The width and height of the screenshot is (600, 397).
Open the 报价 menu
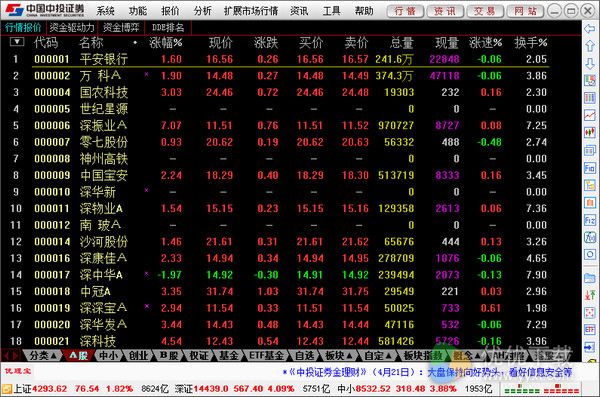coord(170,11)
